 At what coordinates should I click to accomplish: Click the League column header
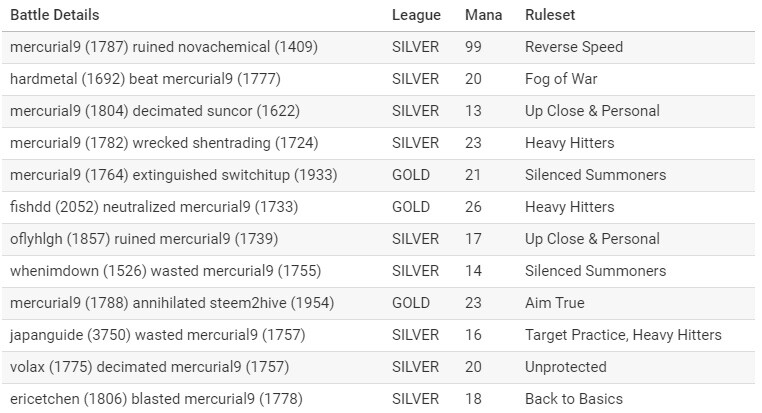point(416,15)
